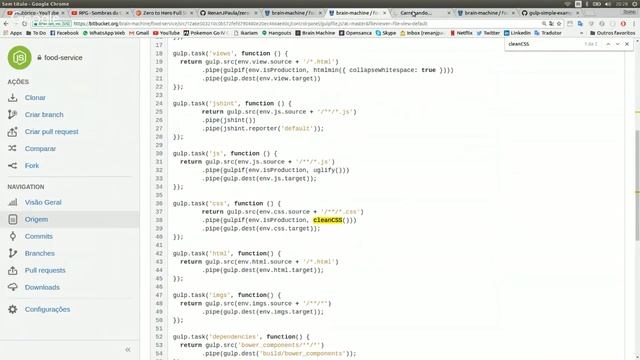Click the reload page button
Viewport: 640px width, 360px height.
[24, 24]
